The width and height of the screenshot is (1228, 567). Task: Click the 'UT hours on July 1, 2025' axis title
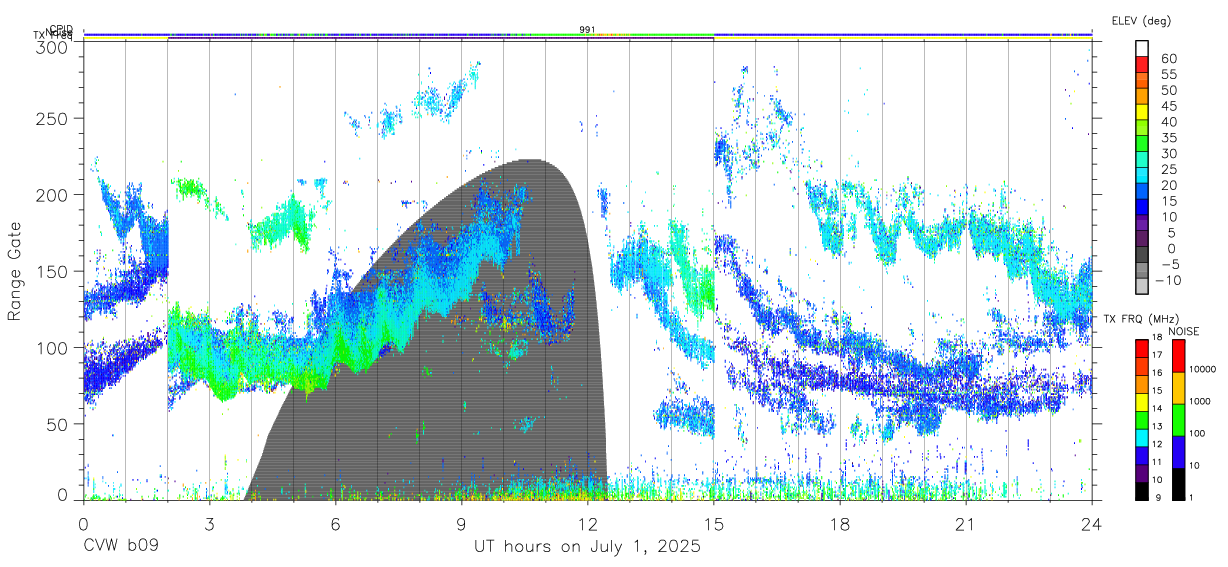(x=587, y=547)
